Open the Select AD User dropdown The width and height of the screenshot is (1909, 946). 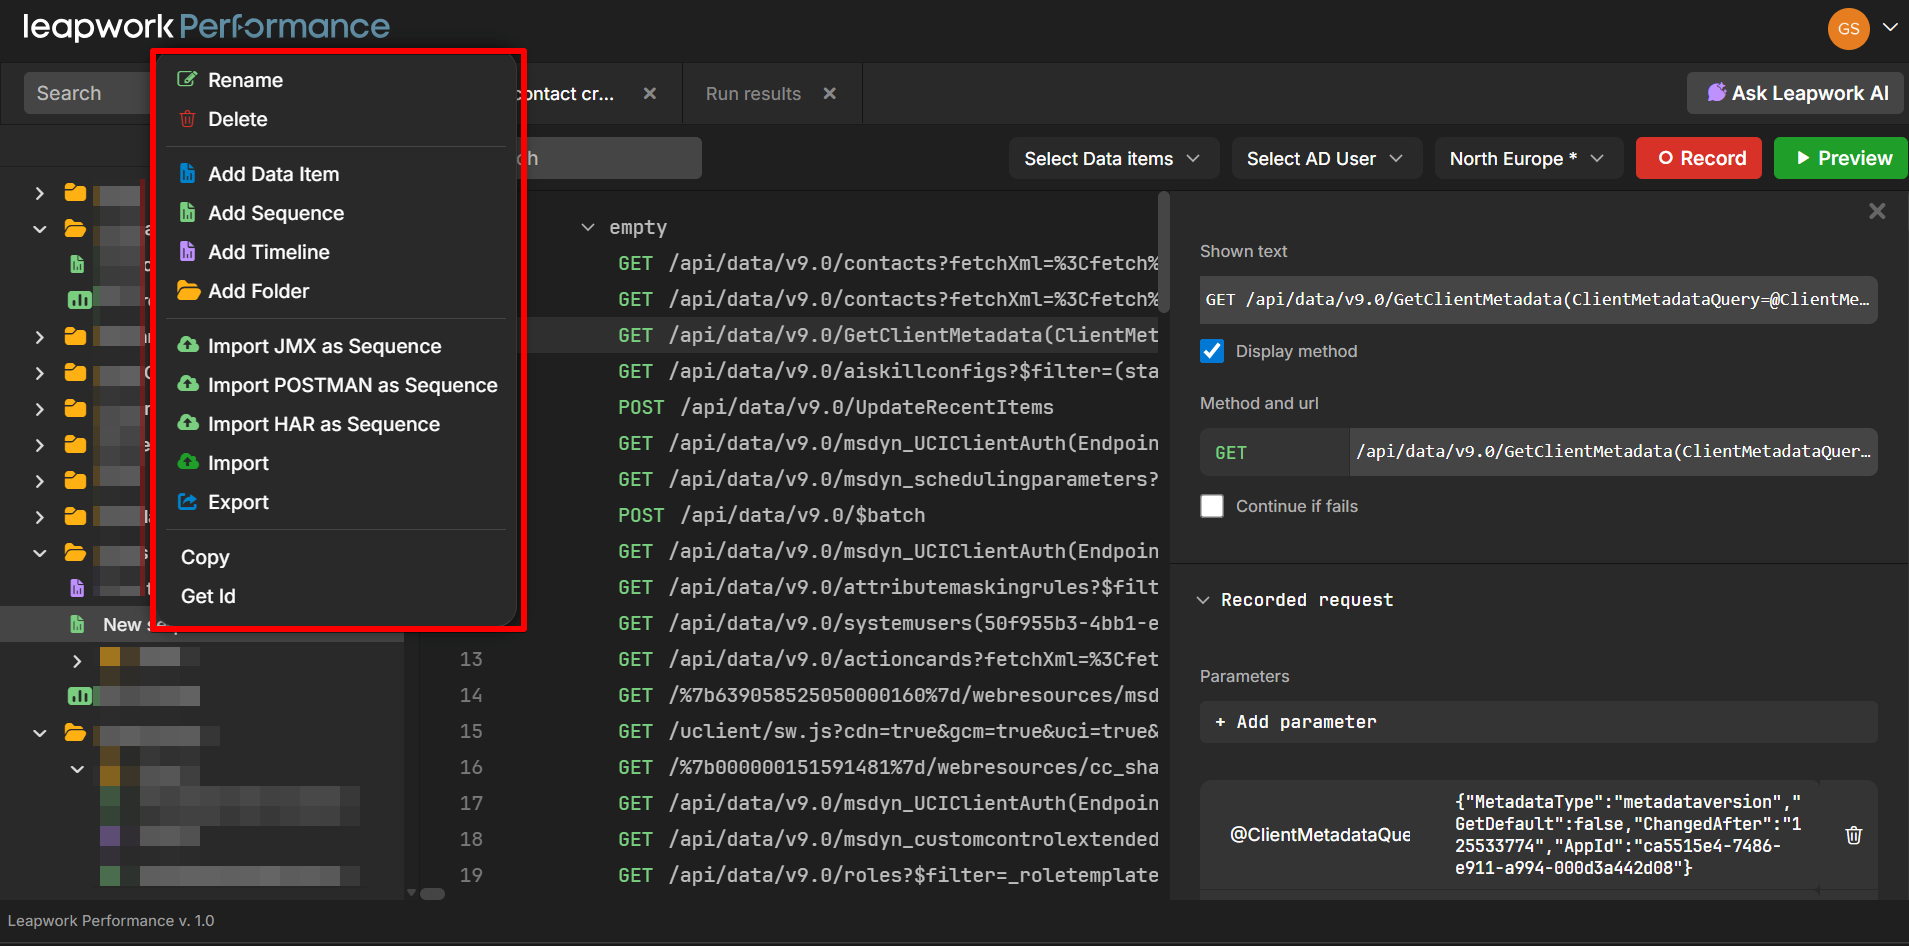[1326, 158]
